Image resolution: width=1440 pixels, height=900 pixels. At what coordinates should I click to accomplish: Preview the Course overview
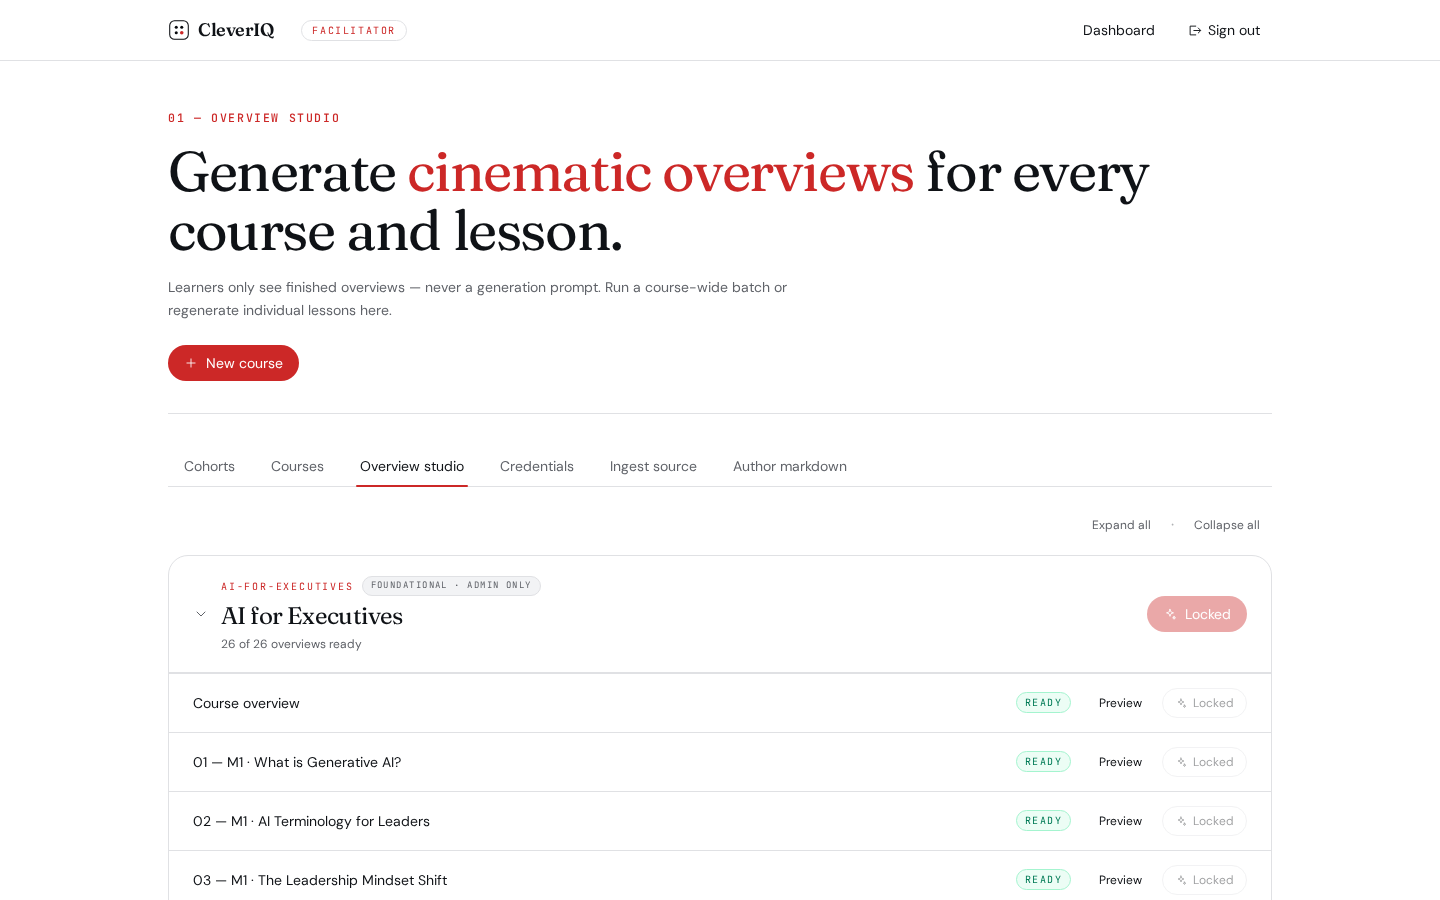1120,703
